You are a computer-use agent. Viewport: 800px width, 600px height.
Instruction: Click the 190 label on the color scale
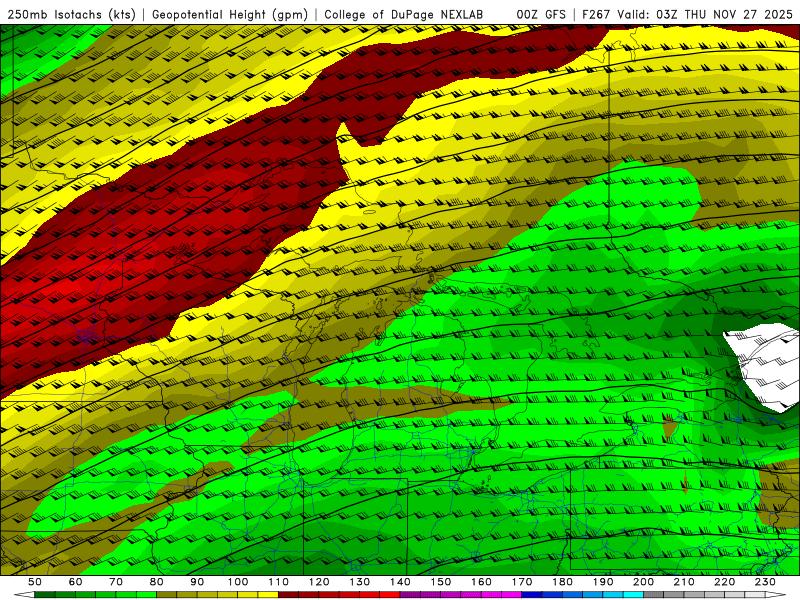603,582
